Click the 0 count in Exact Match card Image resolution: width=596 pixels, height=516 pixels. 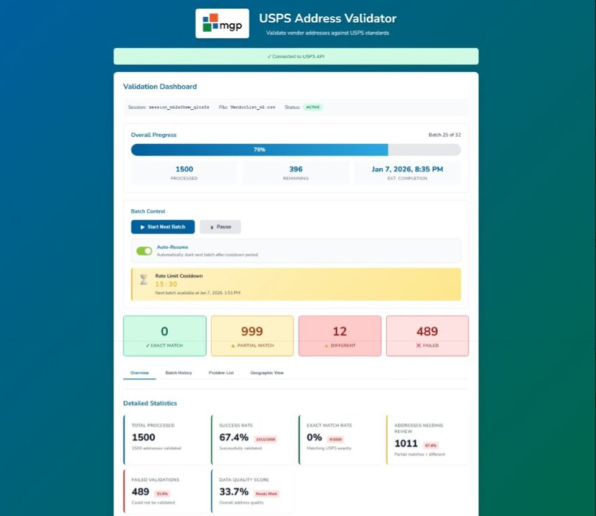tap(165, 331)
